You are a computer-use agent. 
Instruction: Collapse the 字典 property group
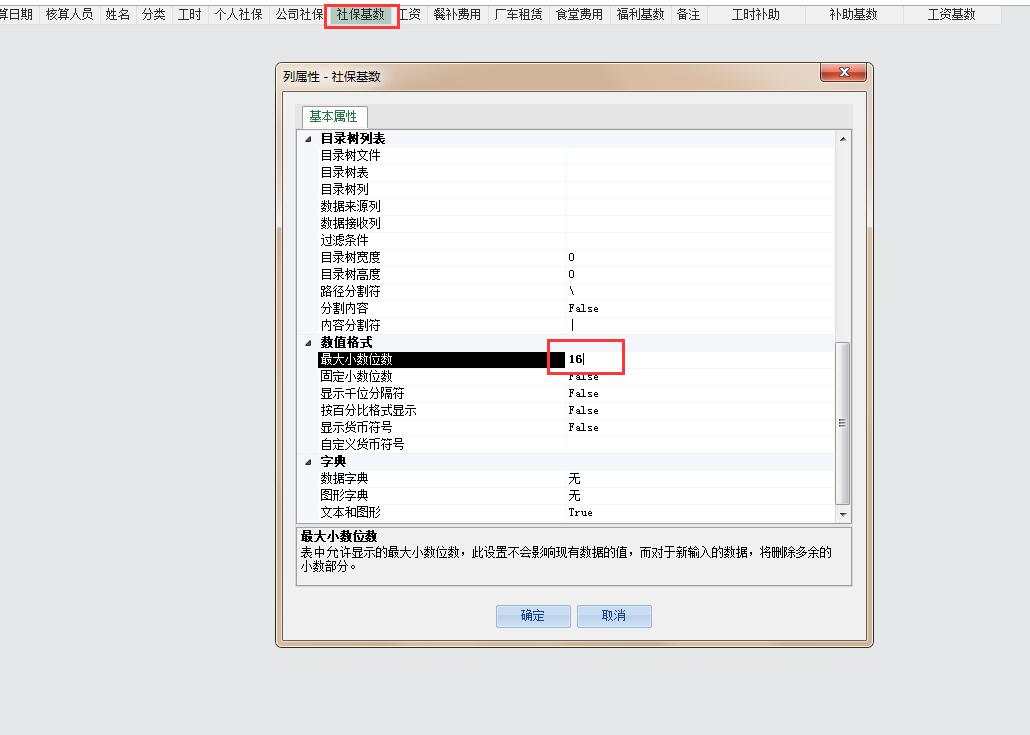click(308, 462)
